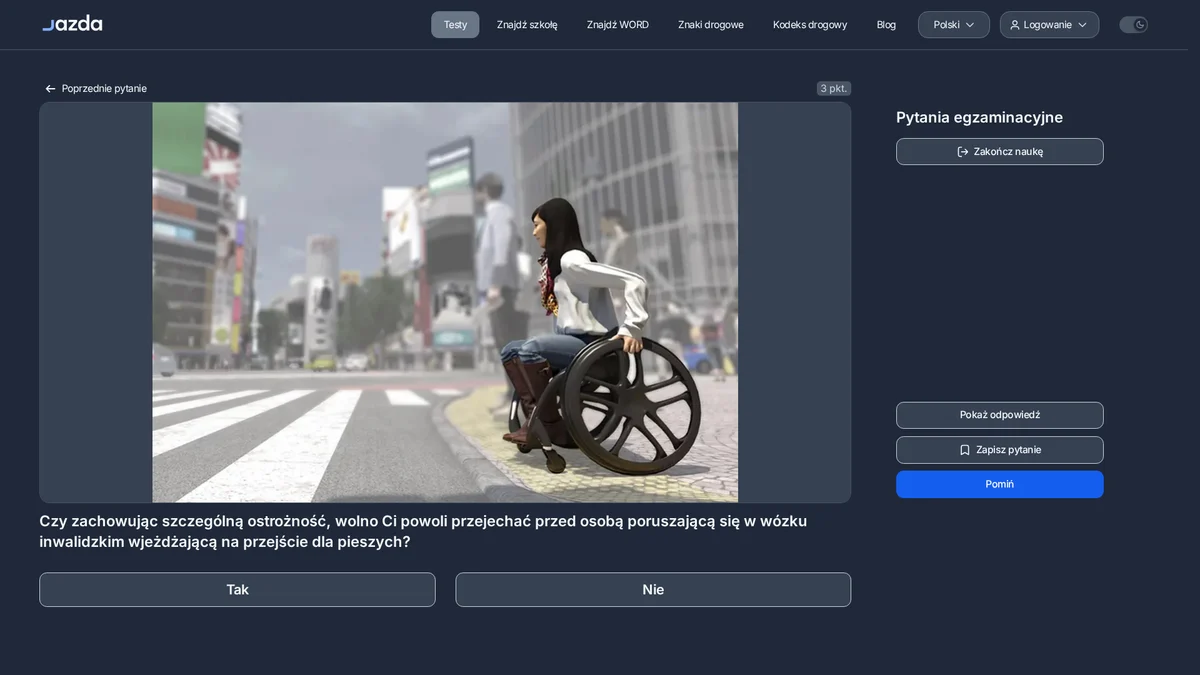This screenshot has height=675, width=1200.
Task: Go to Znajdź szkołę
Action: (527, 25)
